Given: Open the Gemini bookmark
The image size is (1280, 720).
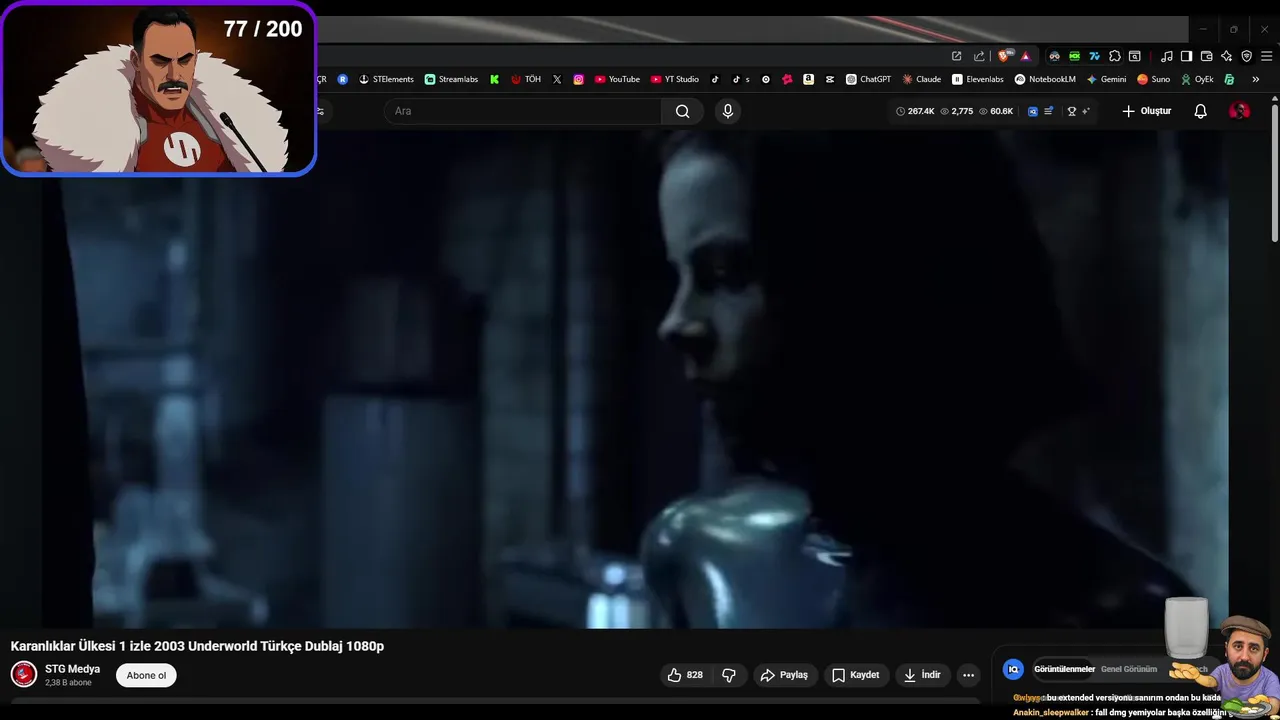Looking at the screenshot, I should point(1106,79).
